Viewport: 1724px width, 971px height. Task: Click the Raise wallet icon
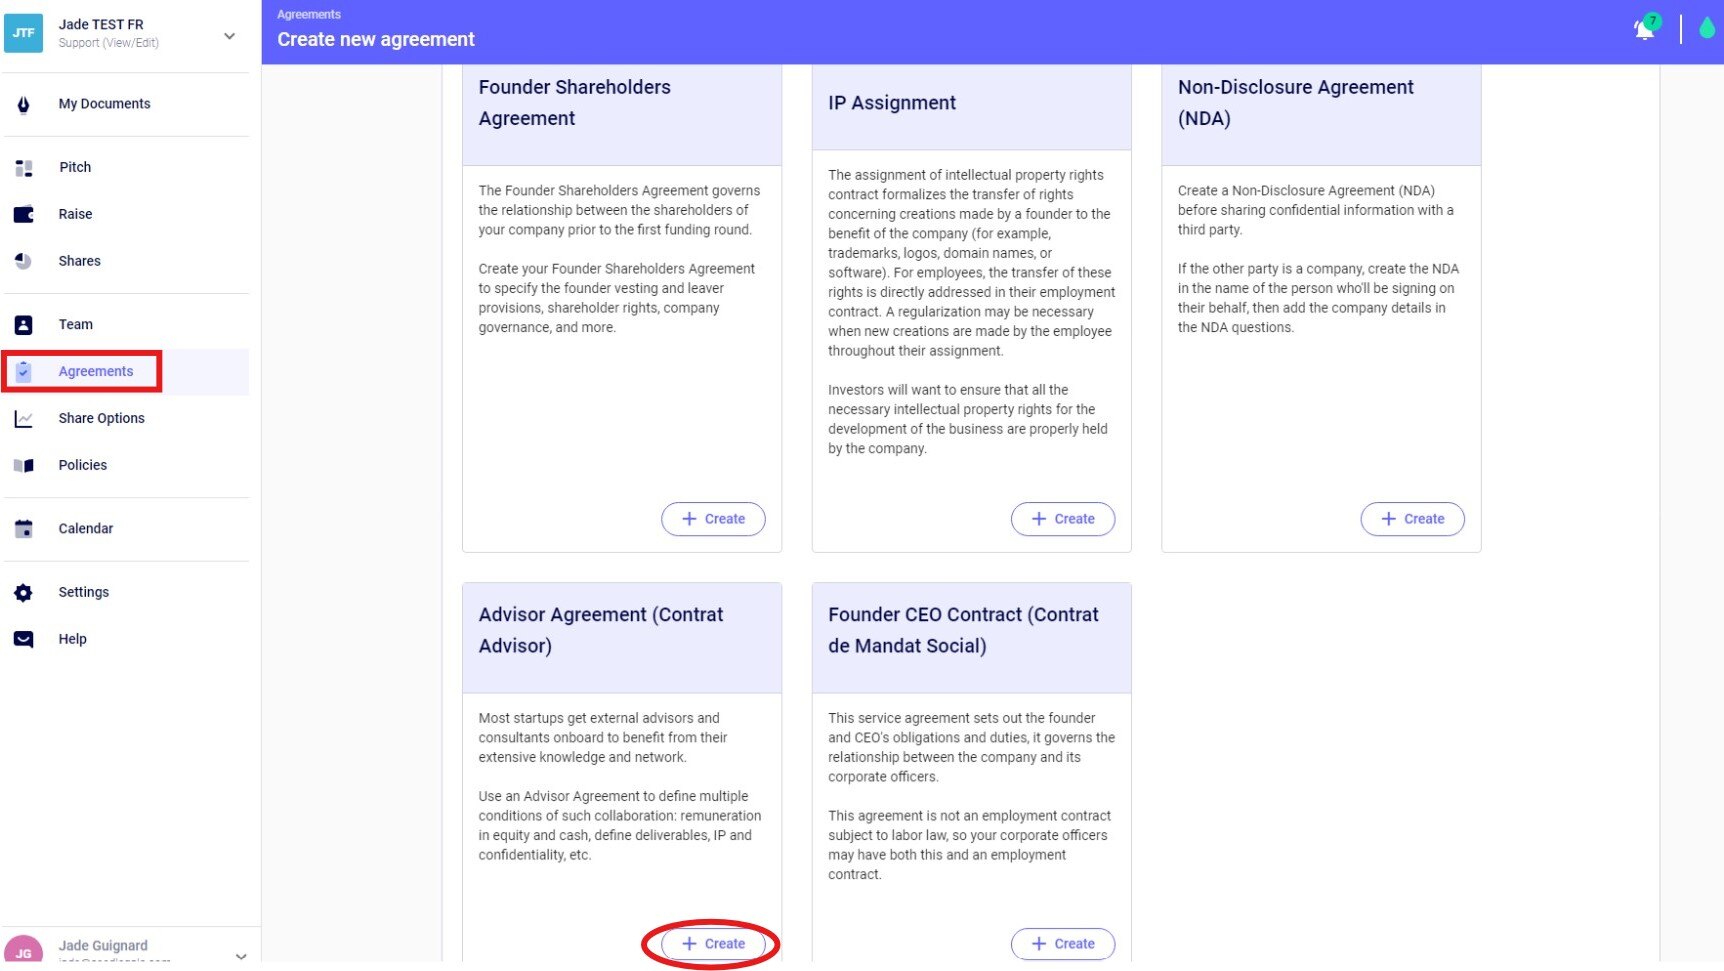(24, 214)
